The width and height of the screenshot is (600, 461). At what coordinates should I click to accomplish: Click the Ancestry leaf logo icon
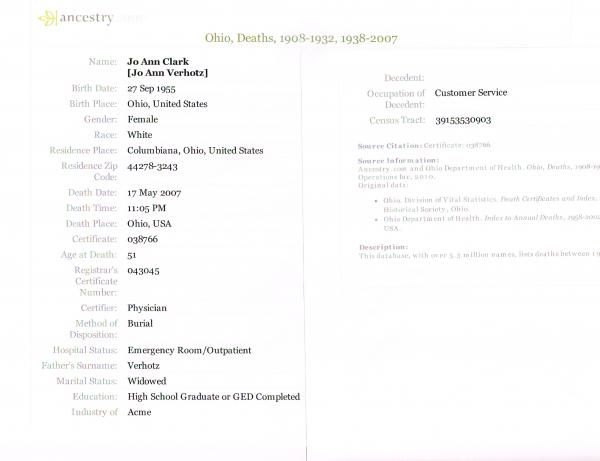click(x=47, y=18)
